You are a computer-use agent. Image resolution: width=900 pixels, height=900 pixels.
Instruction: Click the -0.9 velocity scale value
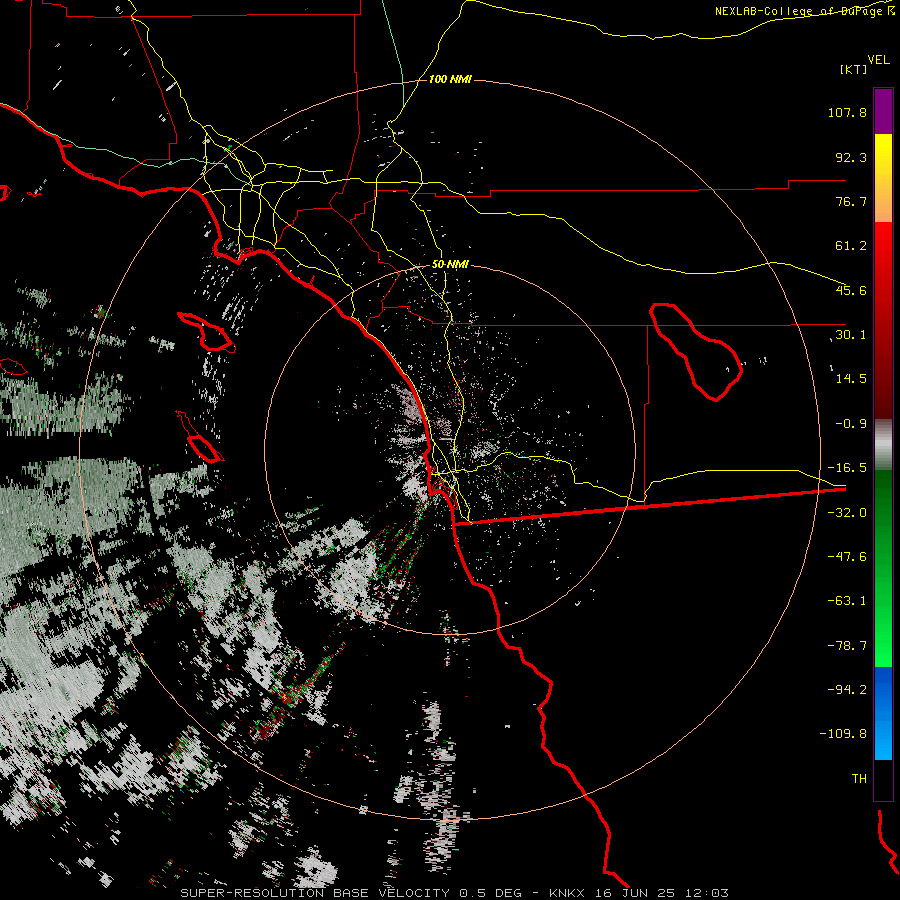tap(851, 424)
